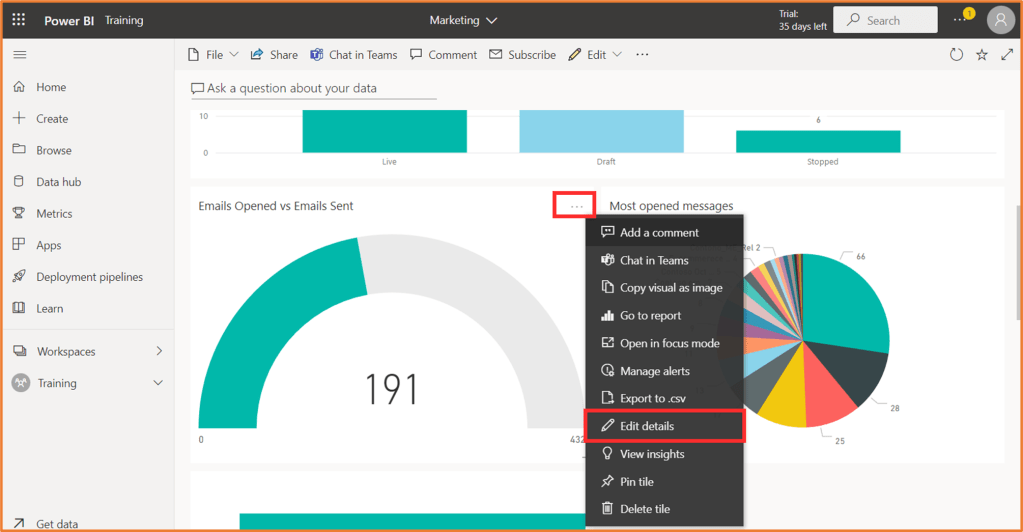Click the Stopped bar in chart

(818, 142)
